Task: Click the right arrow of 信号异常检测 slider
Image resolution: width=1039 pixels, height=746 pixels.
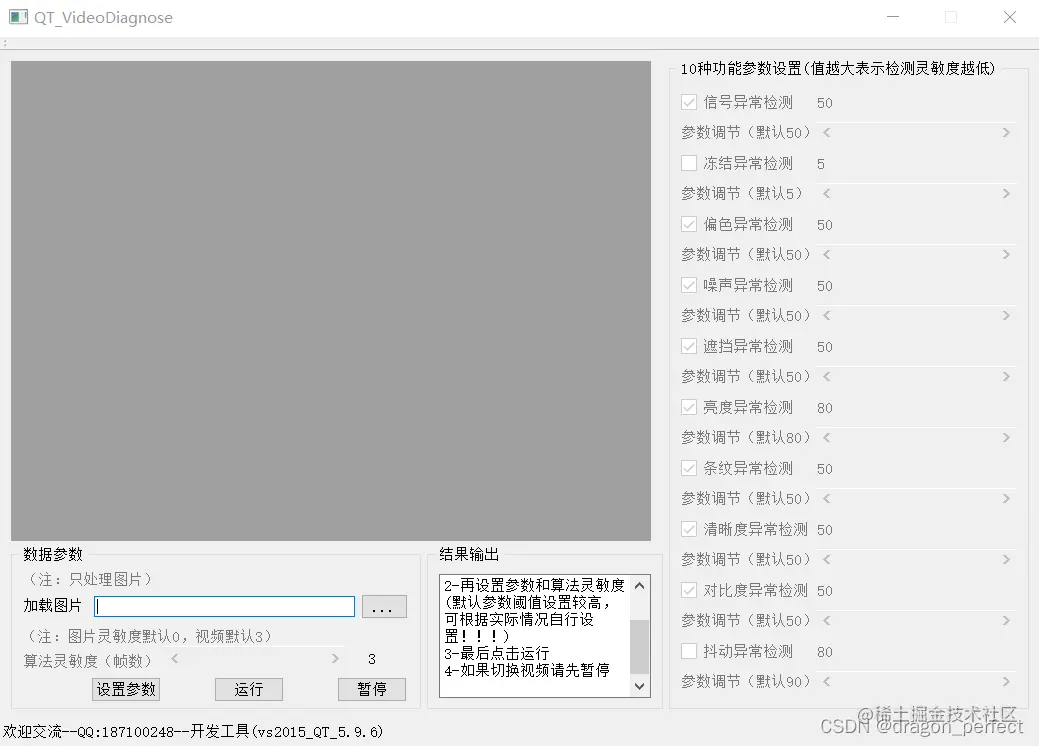Action: 1006,133
